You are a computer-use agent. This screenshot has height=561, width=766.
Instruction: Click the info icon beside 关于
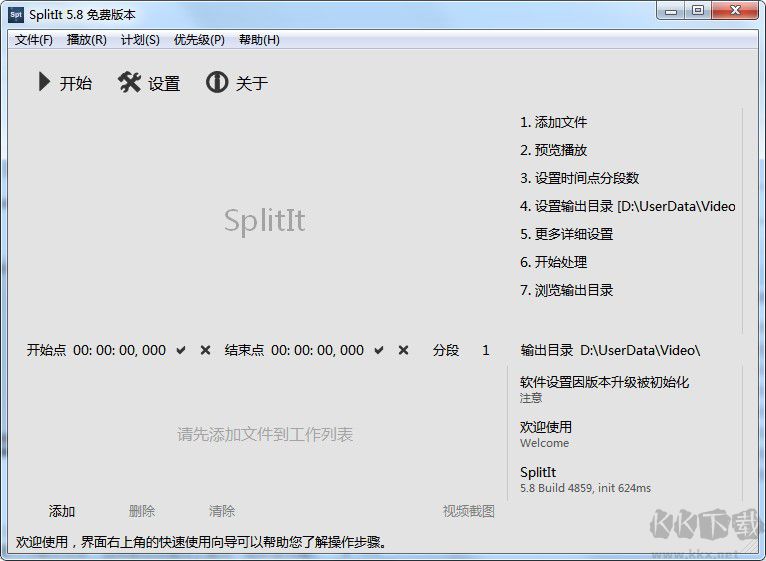pyautogui.click(x=217, y=82)
